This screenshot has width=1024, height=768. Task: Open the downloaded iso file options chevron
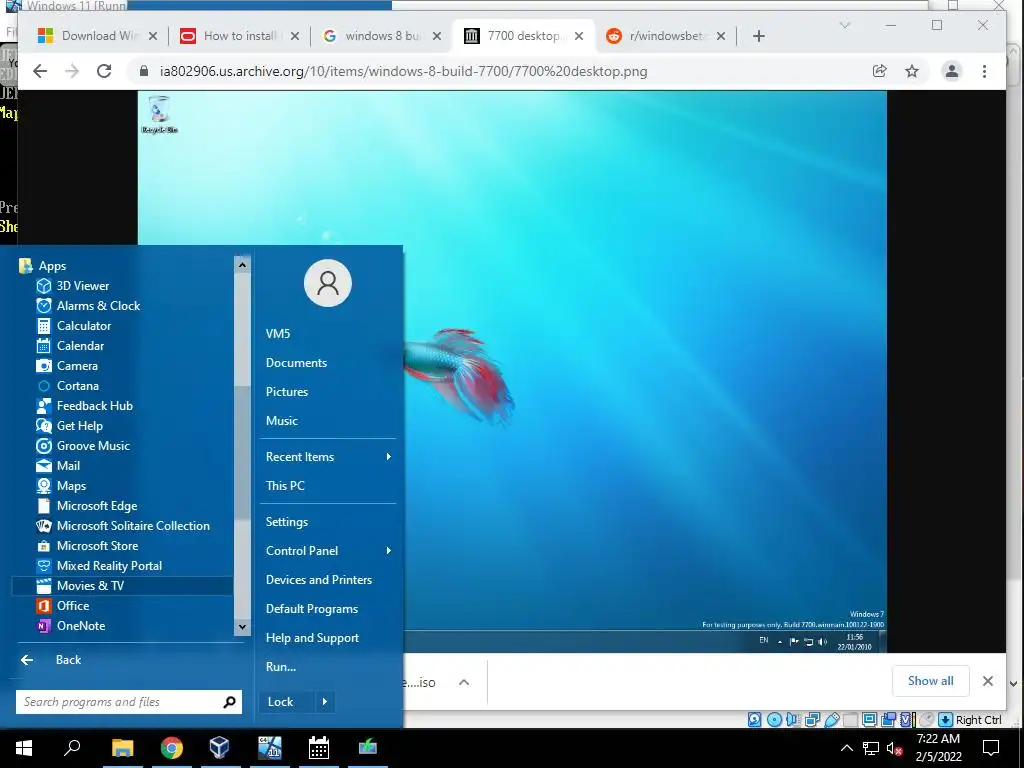(464, 682)
